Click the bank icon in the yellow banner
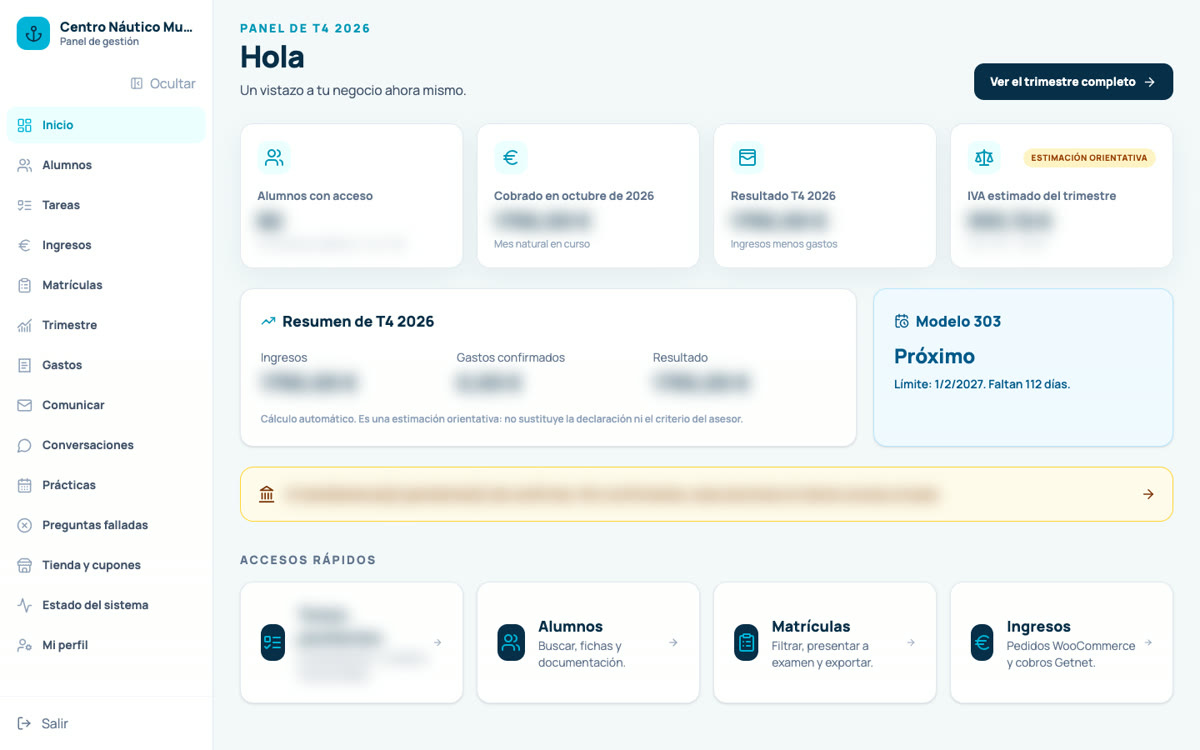 tap(266, 494)
